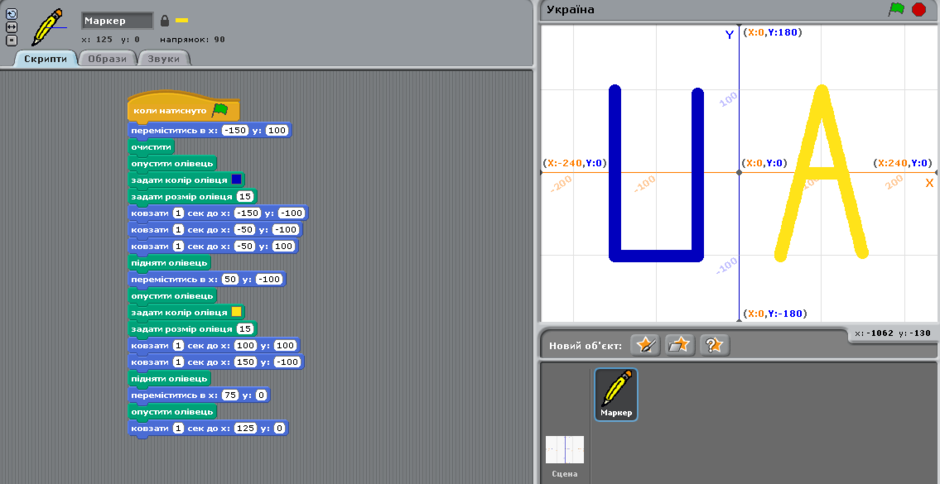
Task: Open blue pen color swatch in script
Action: coord(236,179)
